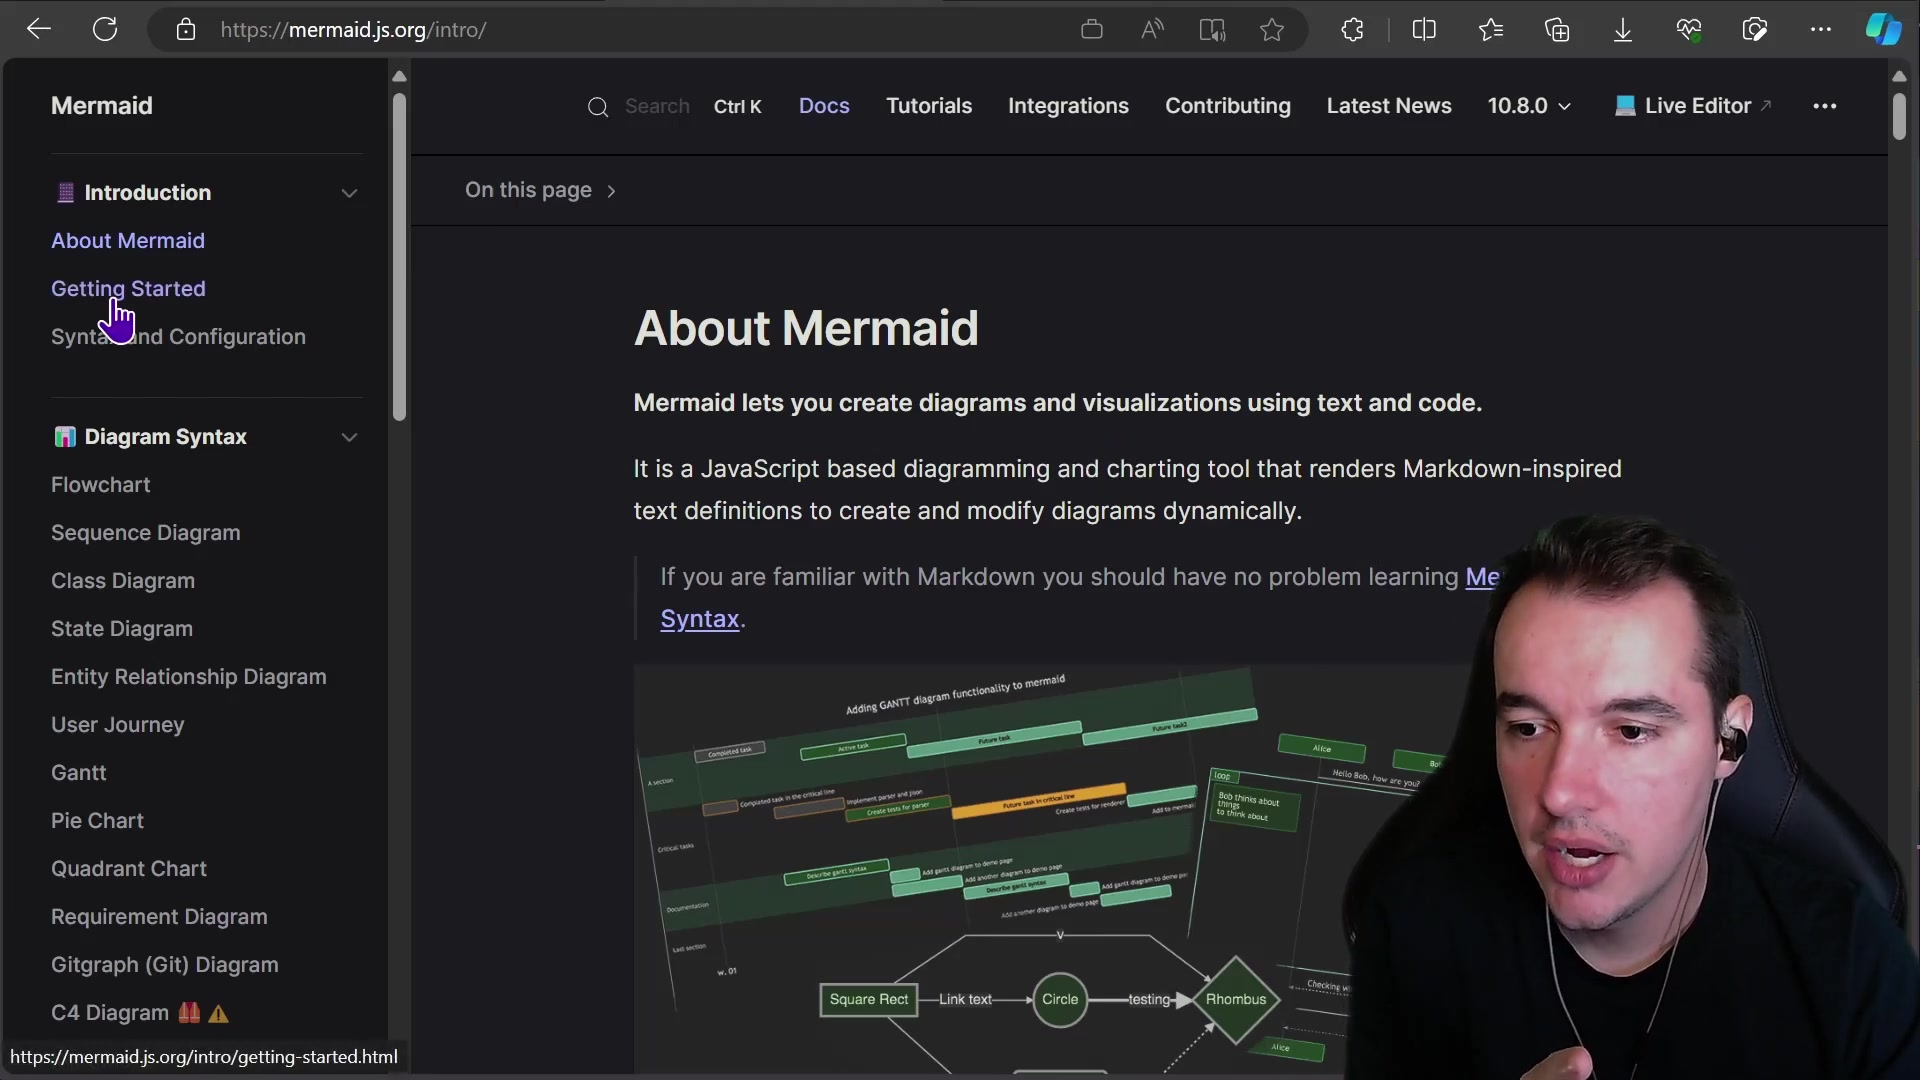
Task: Reload the page with the refresh icon
Action: (105, 29)
